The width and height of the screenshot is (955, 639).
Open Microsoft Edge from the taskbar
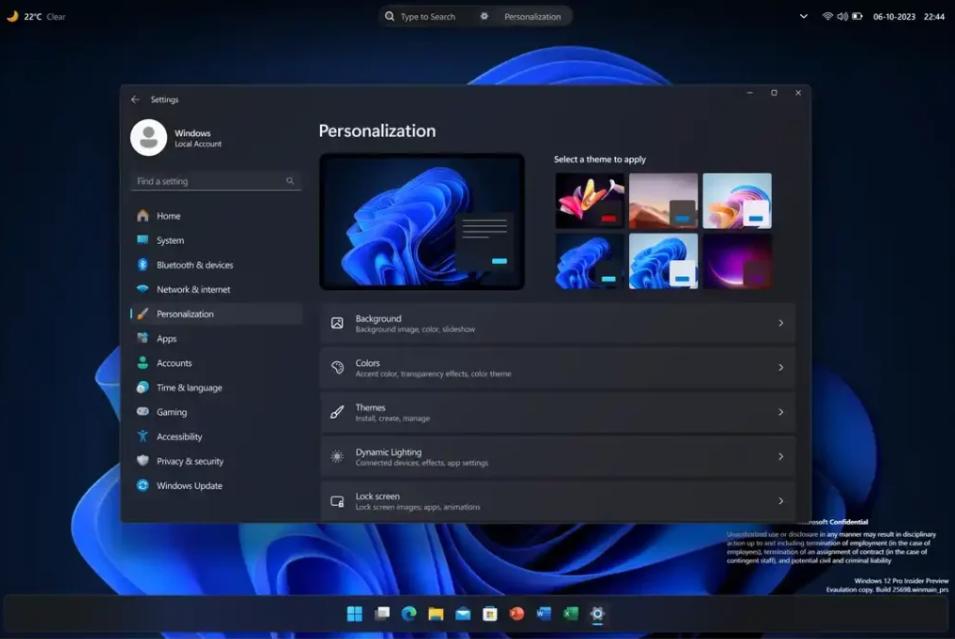tap(408, 614)
